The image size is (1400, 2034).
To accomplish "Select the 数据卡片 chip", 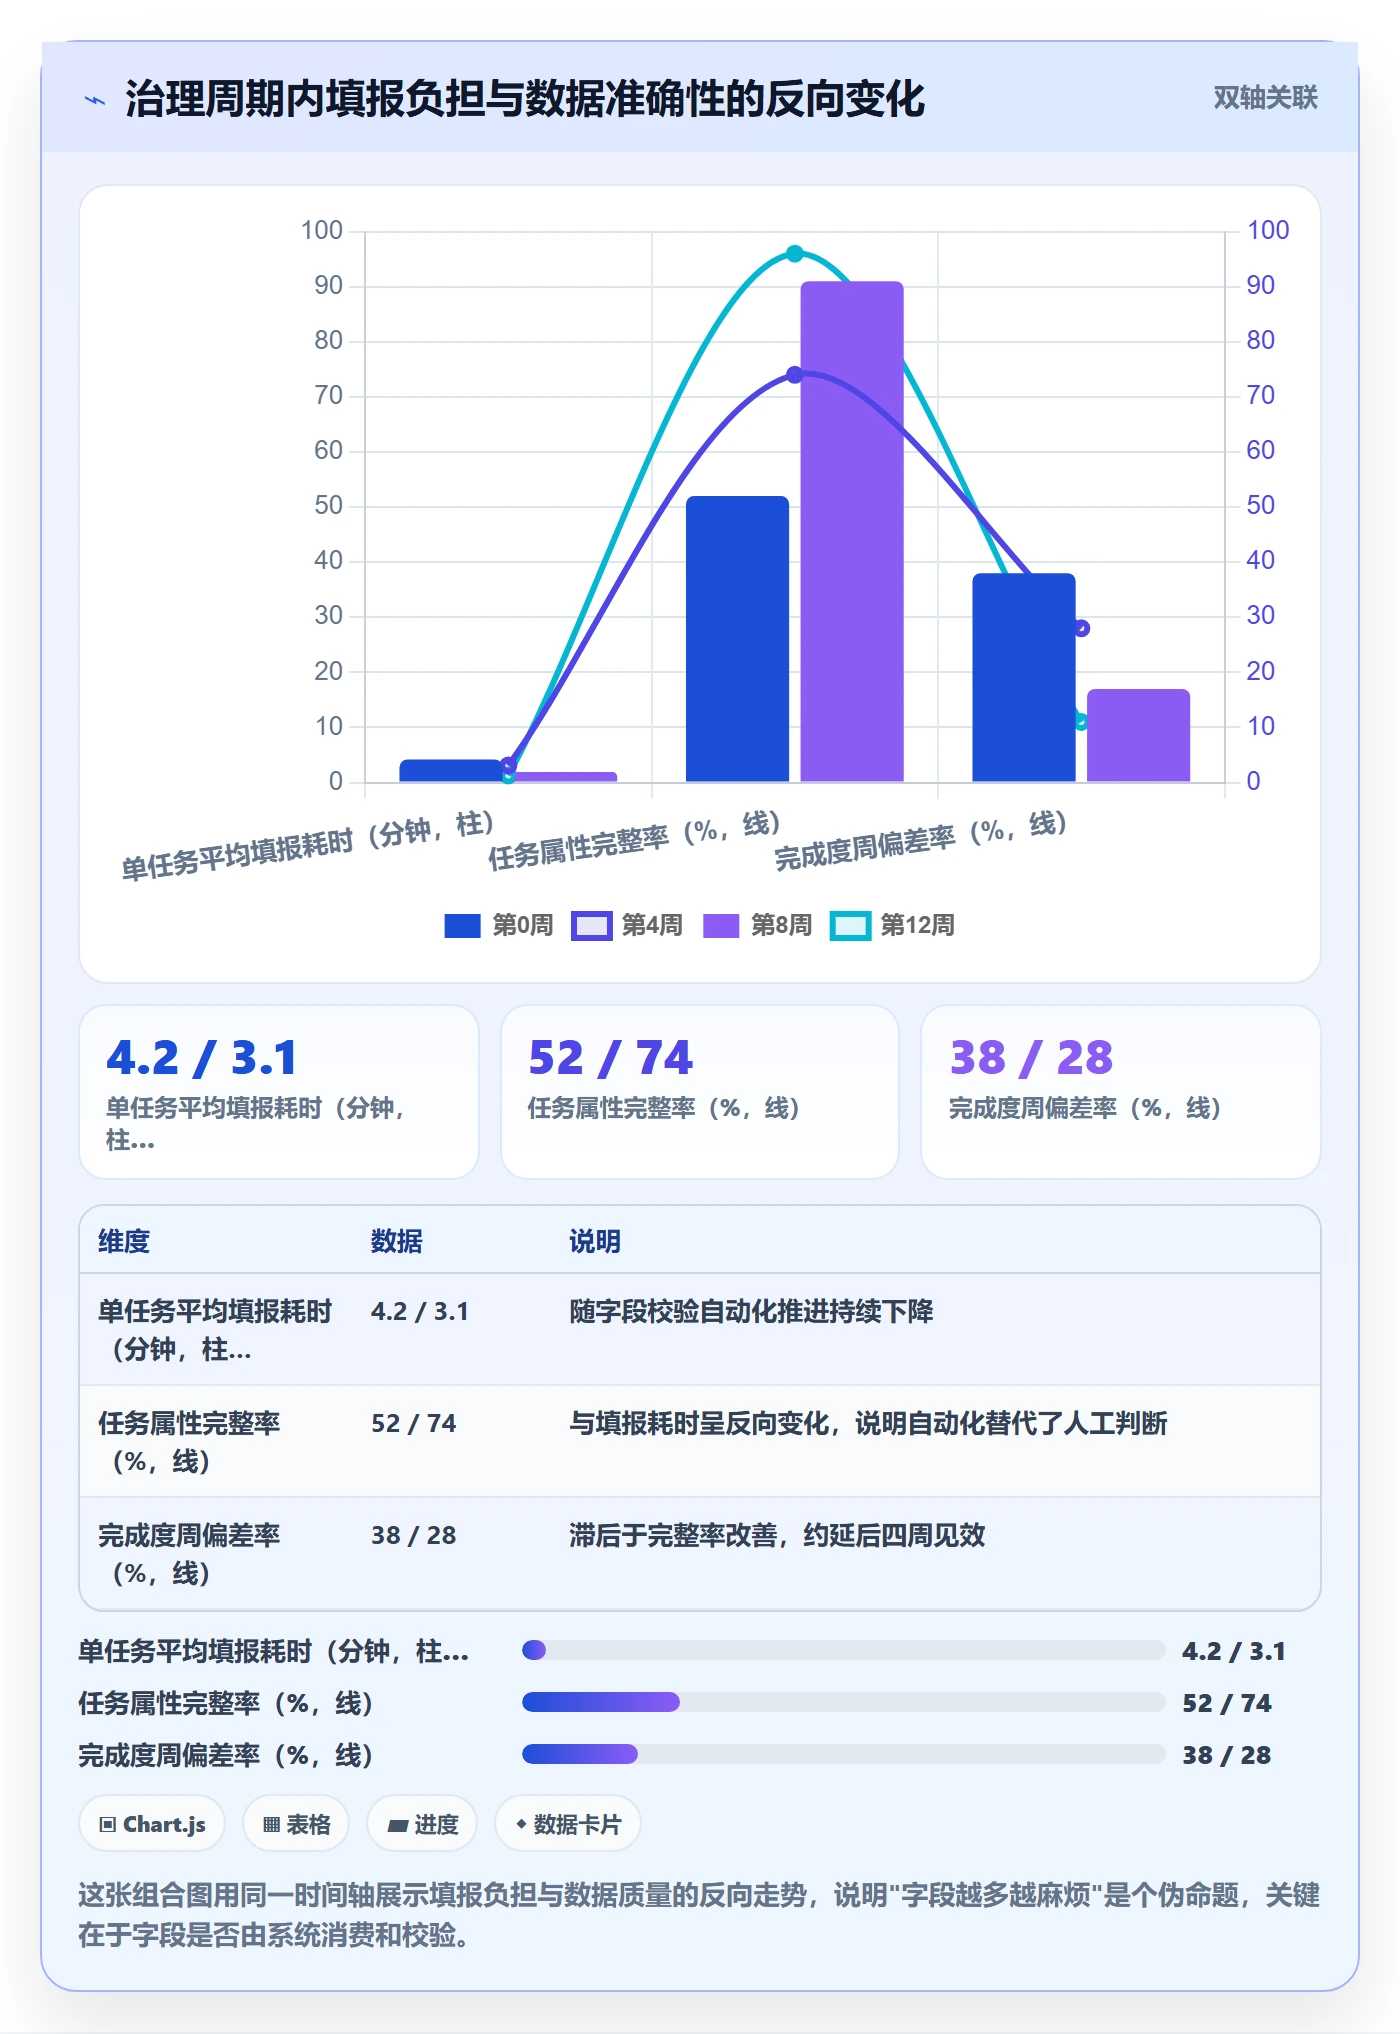I will click(568, 1824).
